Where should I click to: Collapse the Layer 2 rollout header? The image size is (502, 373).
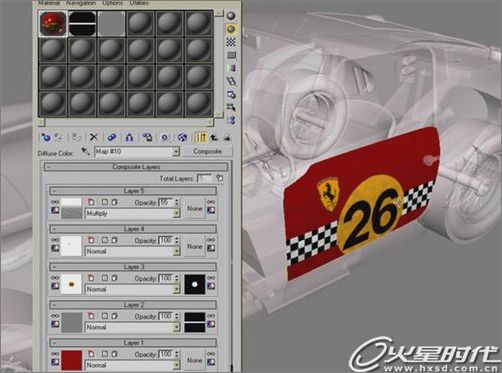(133, 305)
